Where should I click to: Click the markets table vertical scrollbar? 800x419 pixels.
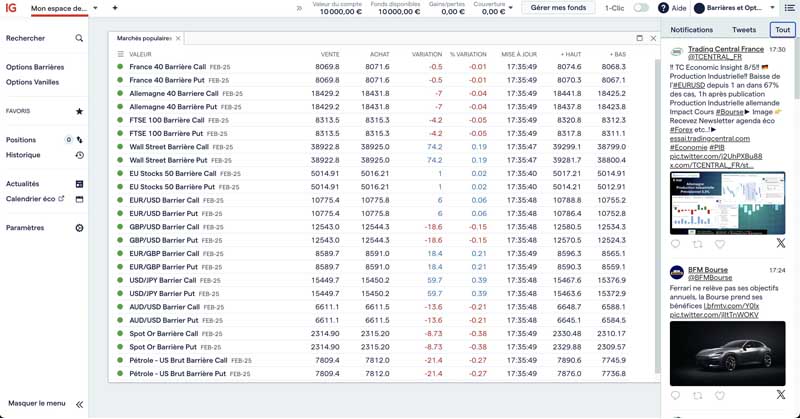[657, 216]
